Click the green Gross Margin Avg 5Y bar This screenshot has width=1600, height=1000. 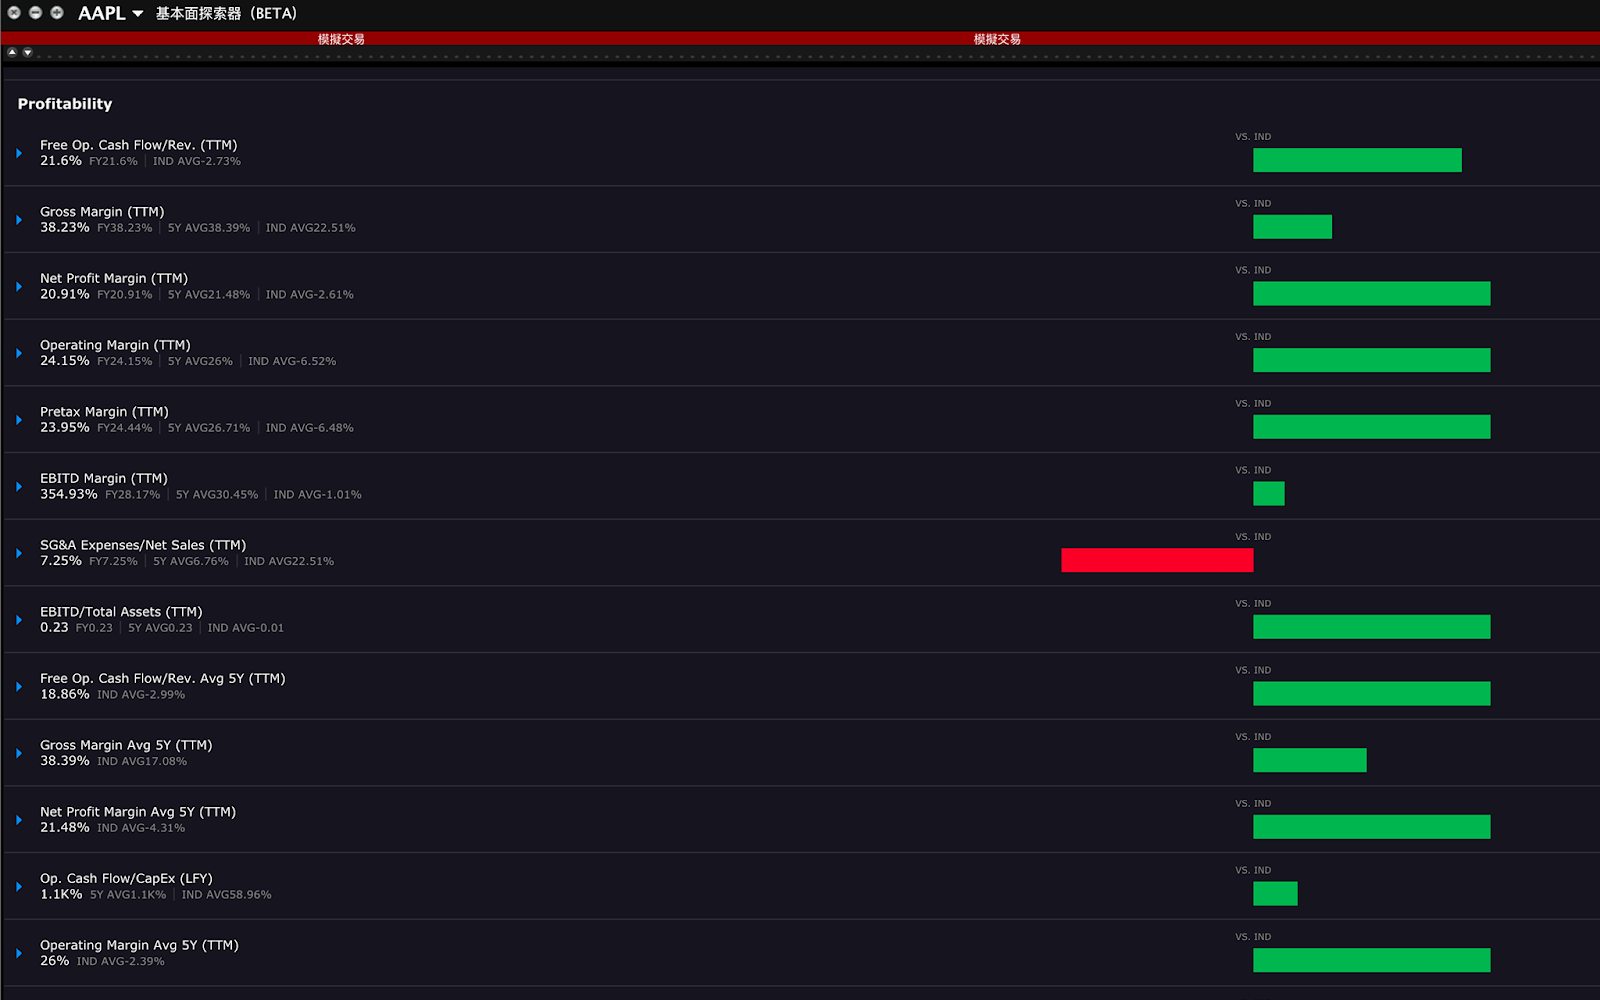pos(1310,760)
